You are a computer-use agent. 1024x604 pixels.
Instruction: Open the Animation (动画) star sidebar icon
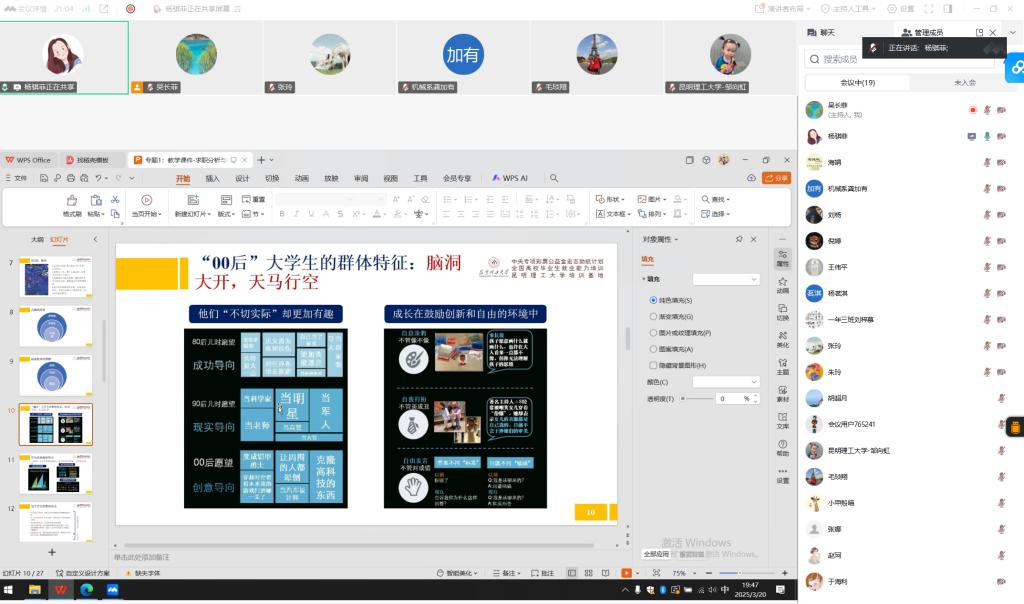click(x=782, y=285)
